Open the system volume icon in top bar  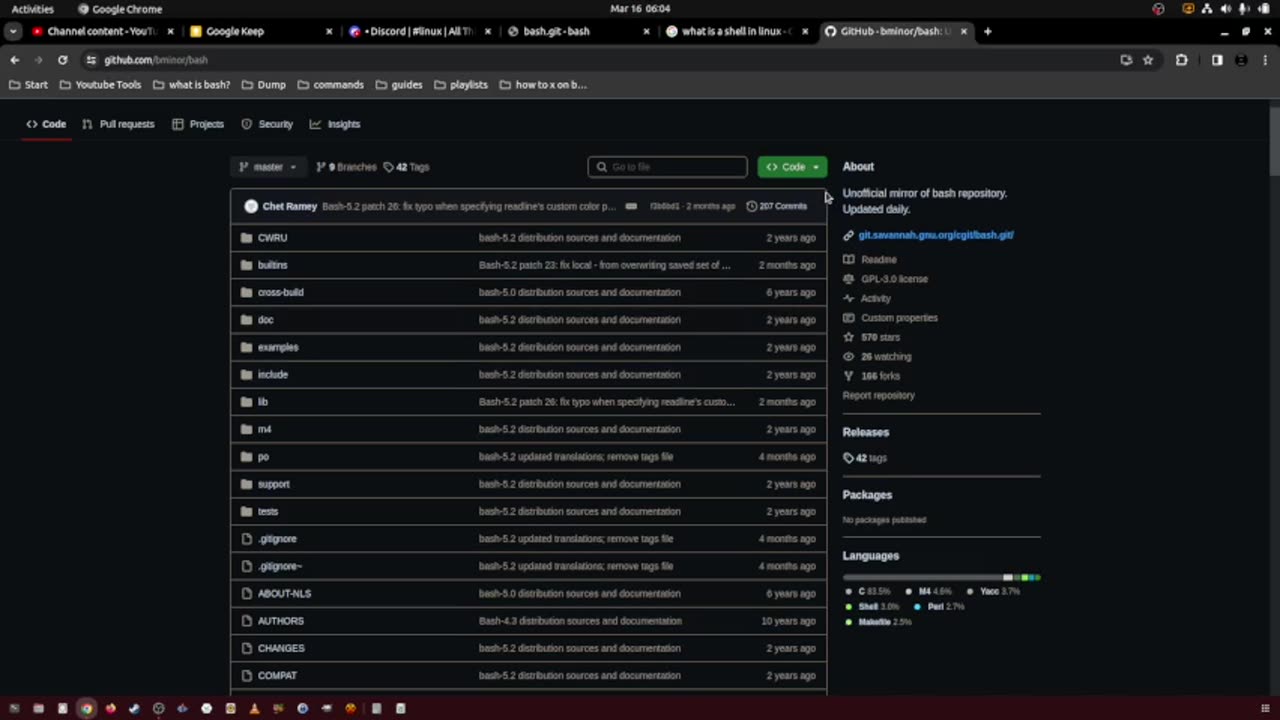(x=1226, y=9)
